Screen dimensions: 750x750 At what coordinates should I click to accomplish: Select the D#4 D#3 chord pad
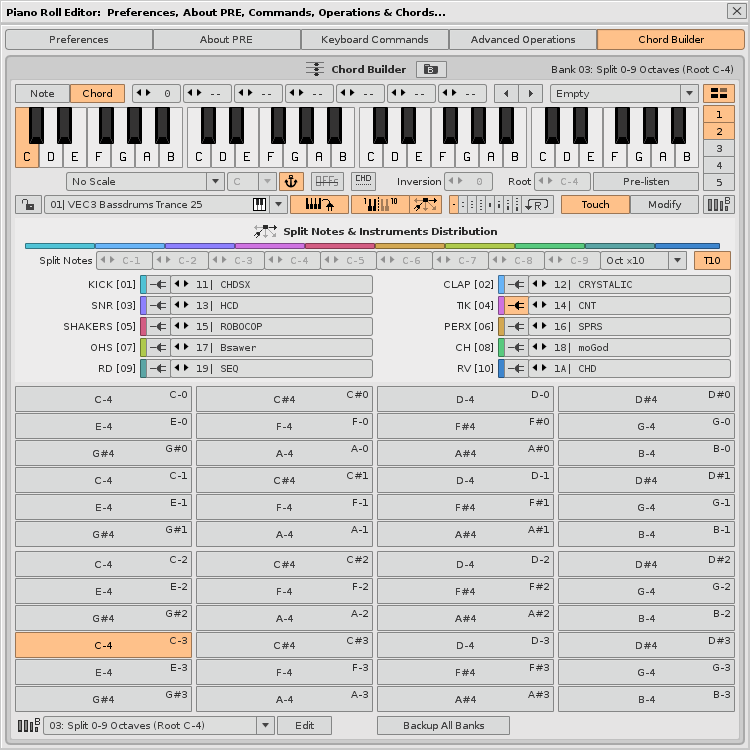point(645,645)
